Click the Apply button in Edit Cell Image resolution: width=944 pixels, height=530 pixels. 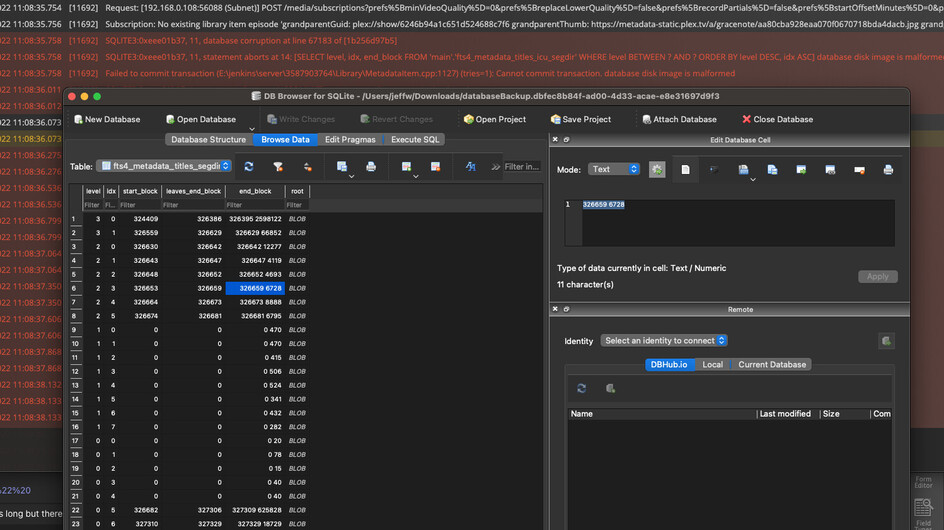(877, 276)
